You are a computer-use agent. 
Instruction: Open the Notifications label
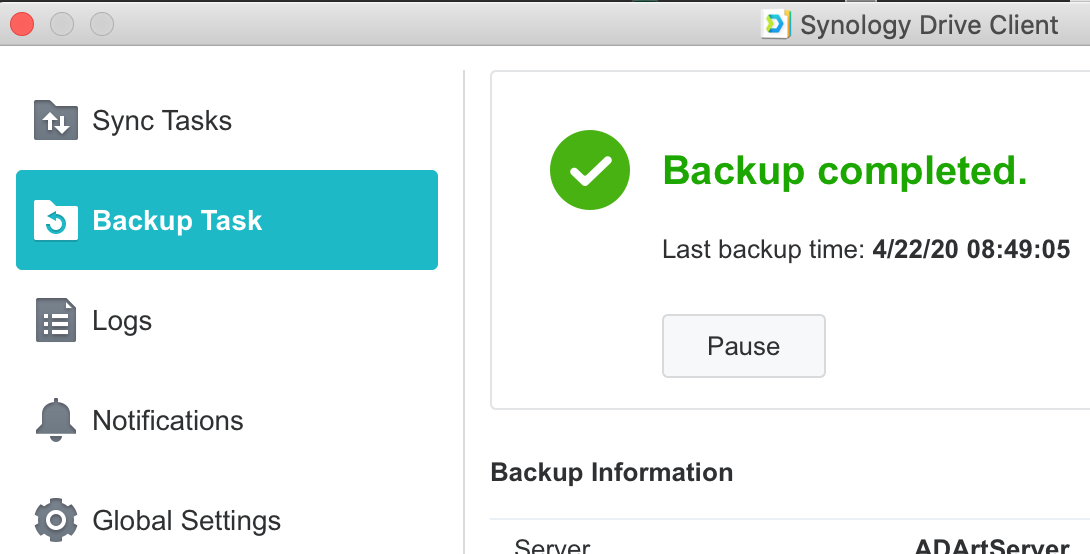pos(168,421)
